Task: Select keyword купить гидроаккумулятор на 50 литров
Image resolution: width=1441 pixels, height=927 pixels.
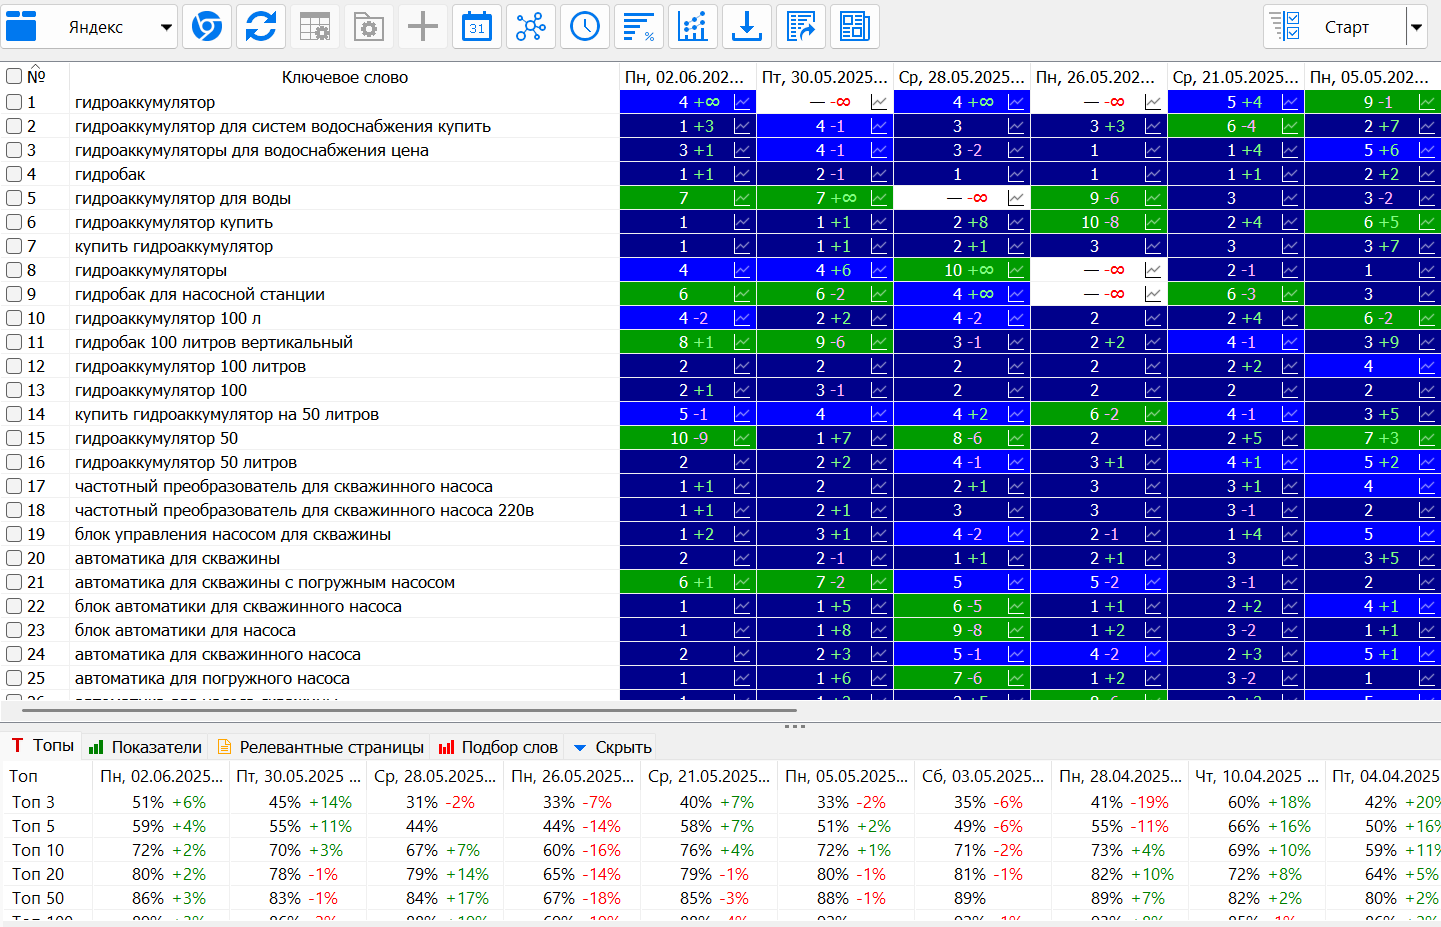Action: point(227,414)
